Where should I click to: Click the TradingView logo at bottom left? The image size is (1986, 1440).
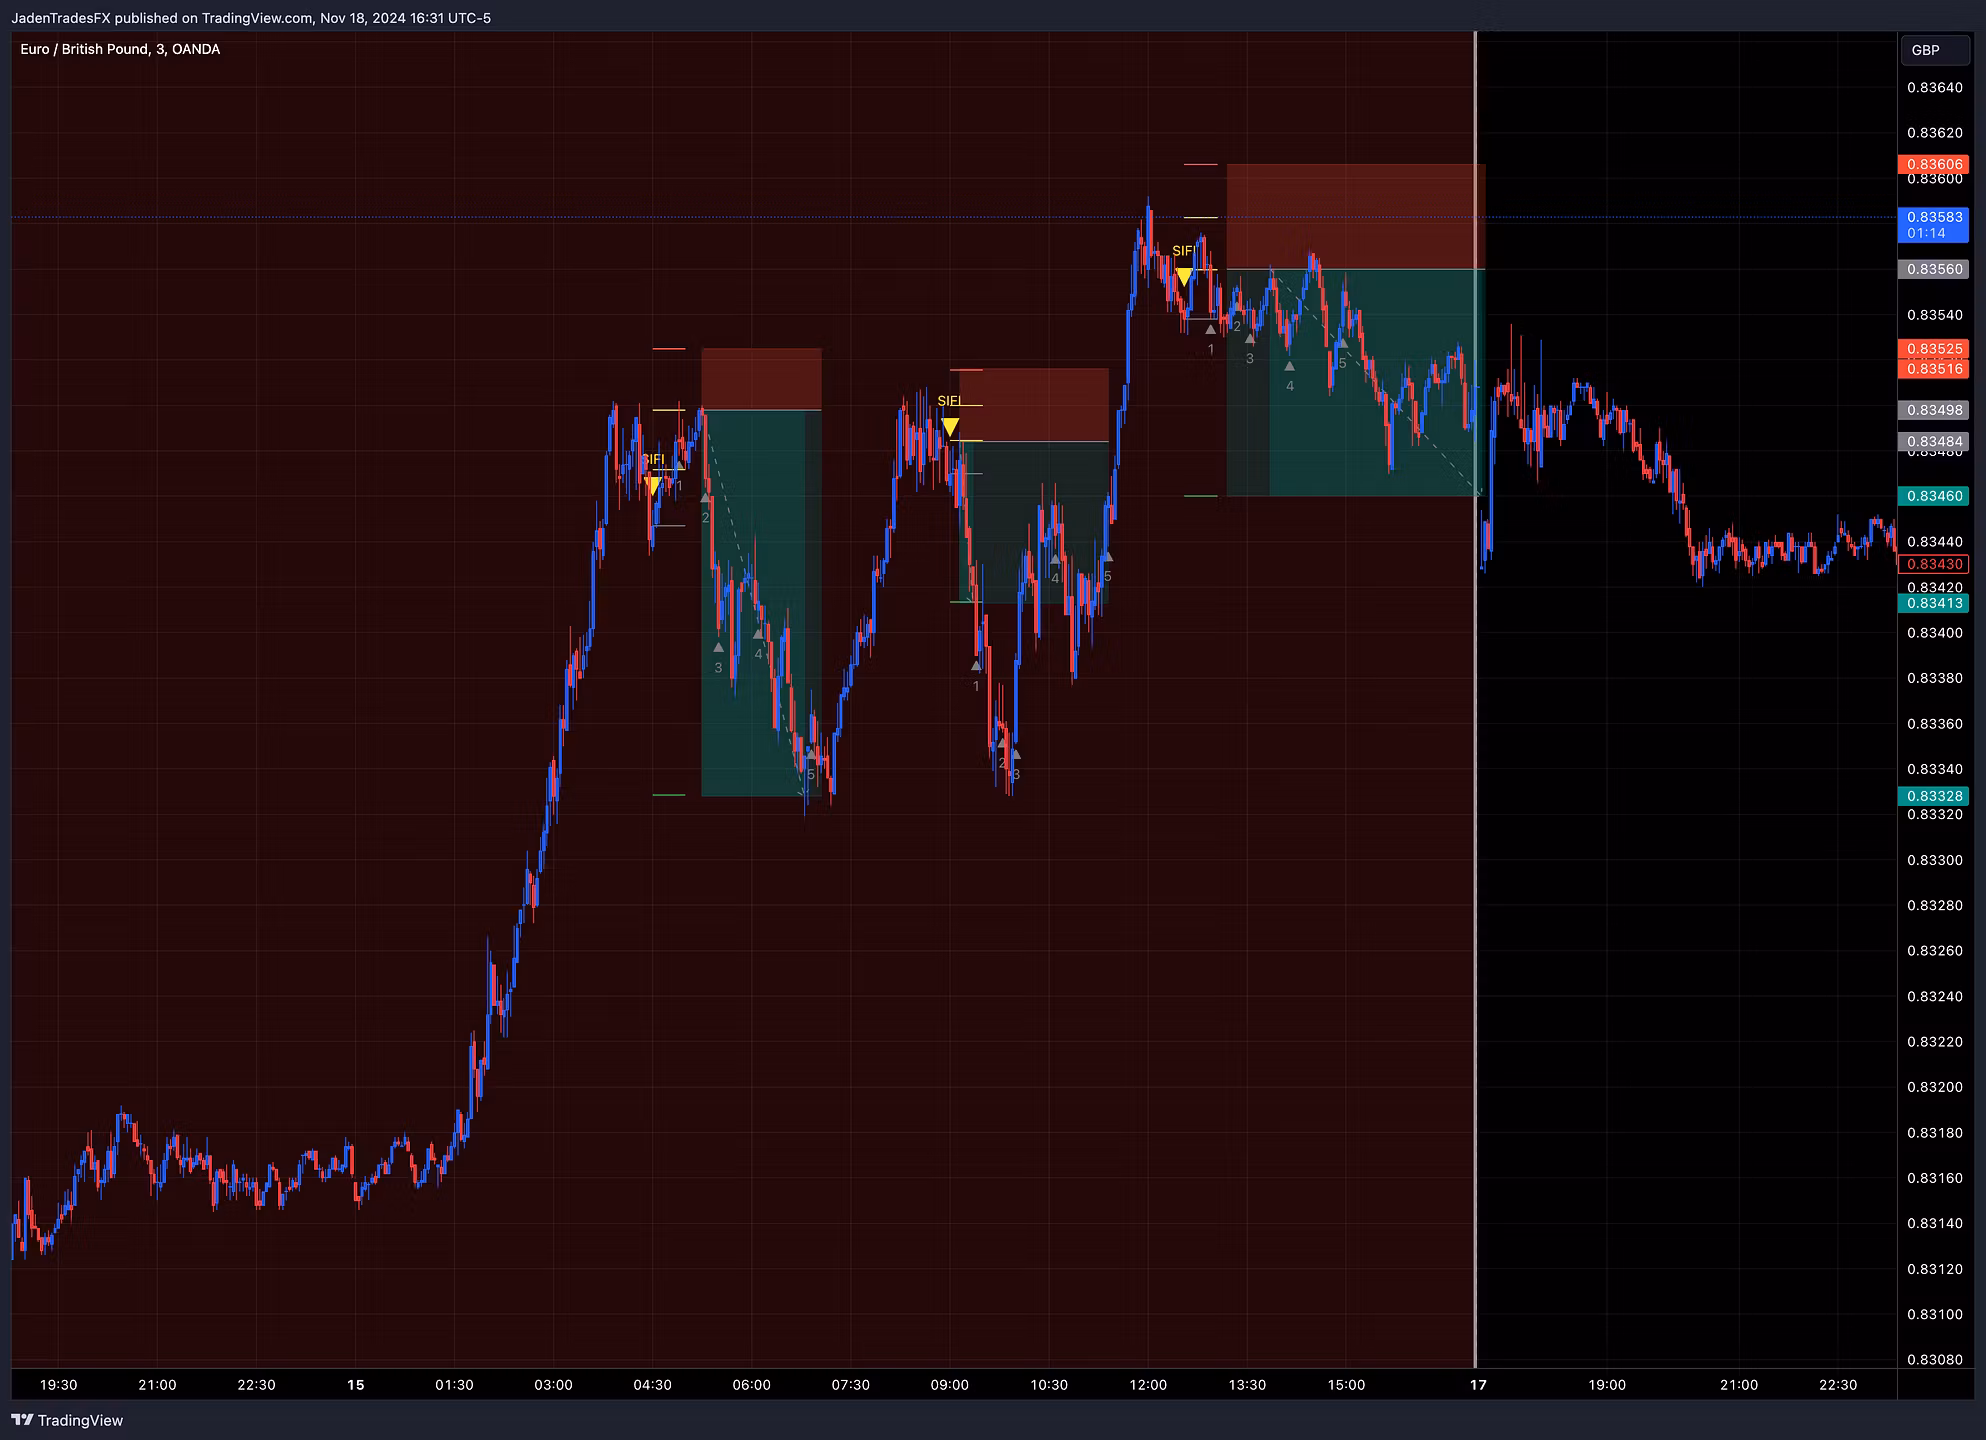[67, 1420]
